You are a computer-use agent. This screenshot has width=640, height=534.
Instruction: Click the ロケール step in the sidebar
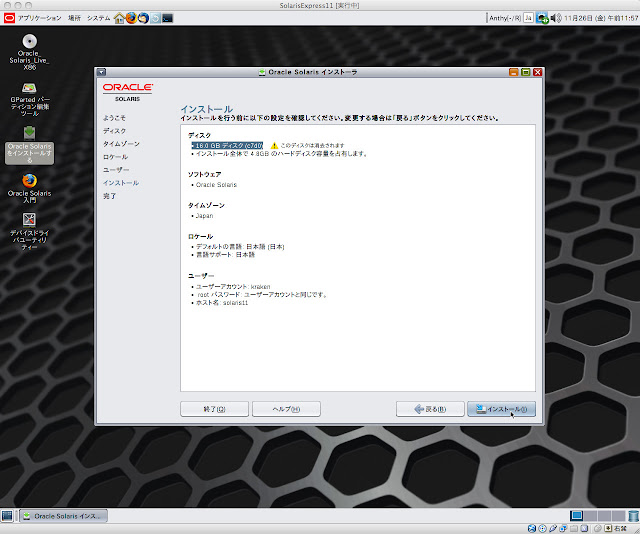pyautogui.click(x=116, y=157)
